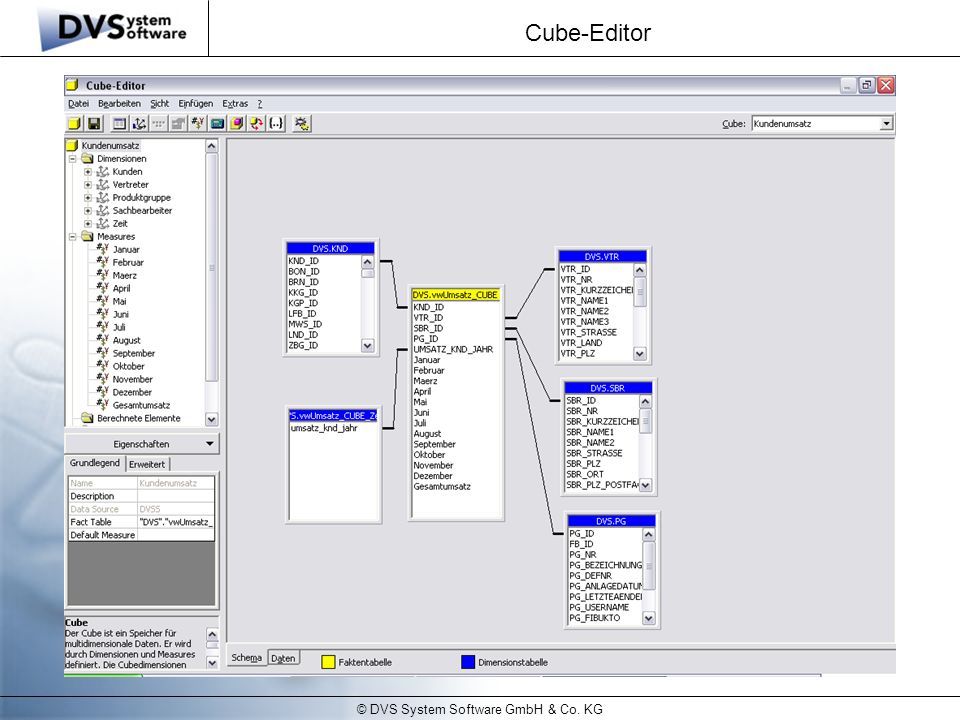Click the measure icon beside August in tree
Viewport: 960px width, 720px height.
point(103,340)
